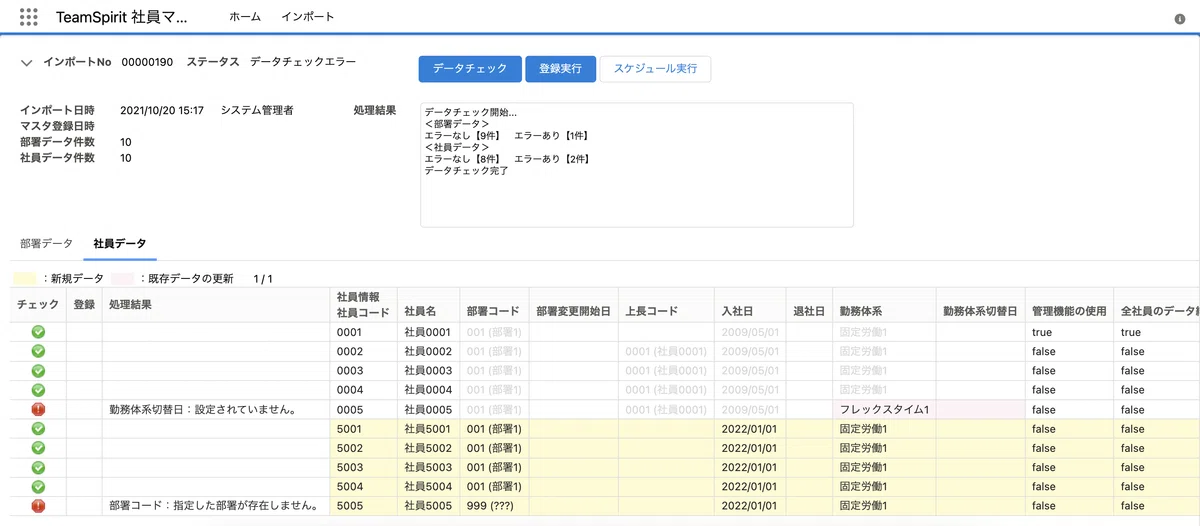Click the info icon at top right
The width and height of the screenshot is (1200, 526).
[1180, 19]
